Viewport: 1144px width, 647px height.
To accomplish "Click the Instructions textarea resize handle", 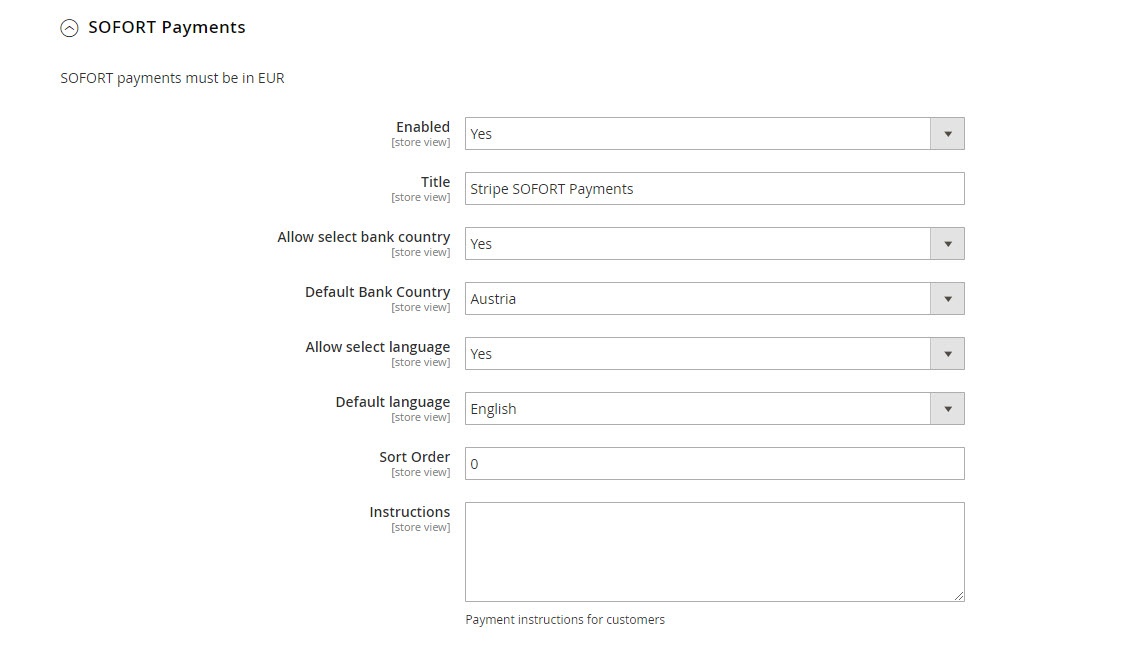I will [959, 595].
